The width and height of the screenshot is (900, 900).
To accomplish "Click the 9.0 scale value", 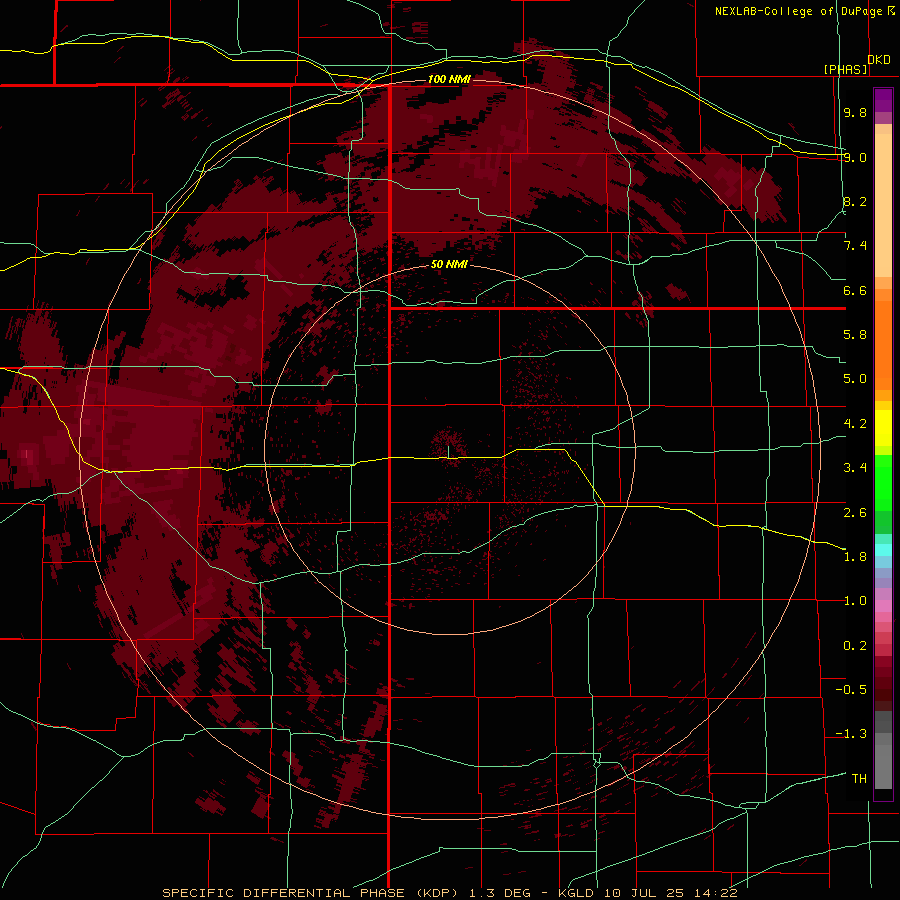I will coord(855,157).
